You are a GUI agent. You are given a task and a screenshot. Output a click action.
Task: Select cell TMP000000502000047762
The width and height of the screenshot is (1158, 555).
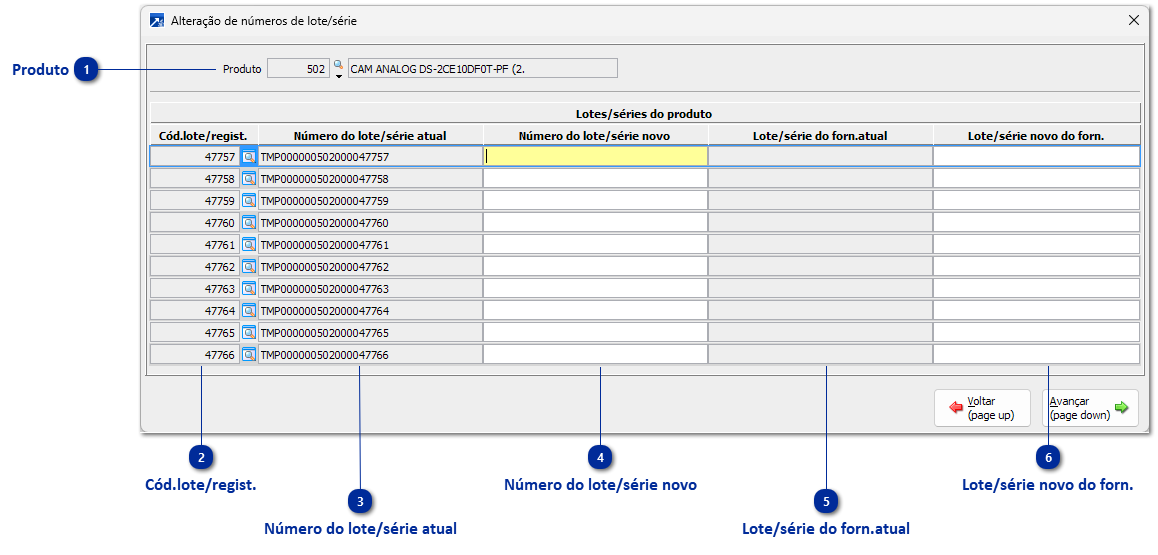point(370,266)
